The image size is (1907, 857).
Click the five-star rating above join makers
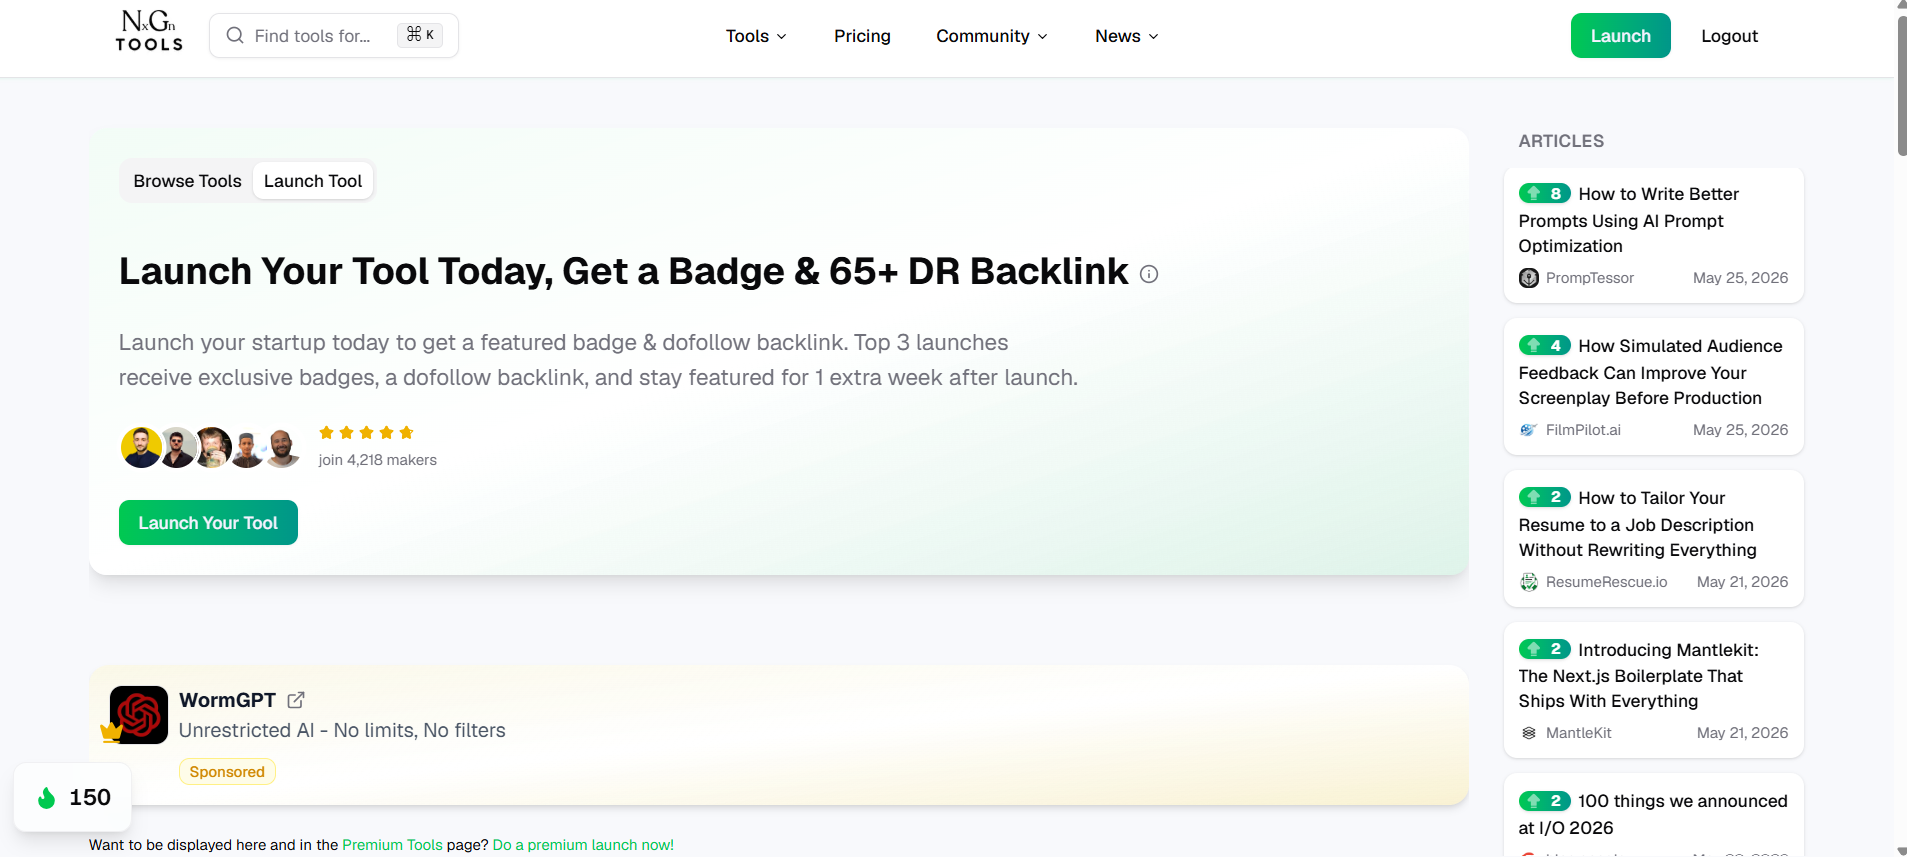point(366,433)
